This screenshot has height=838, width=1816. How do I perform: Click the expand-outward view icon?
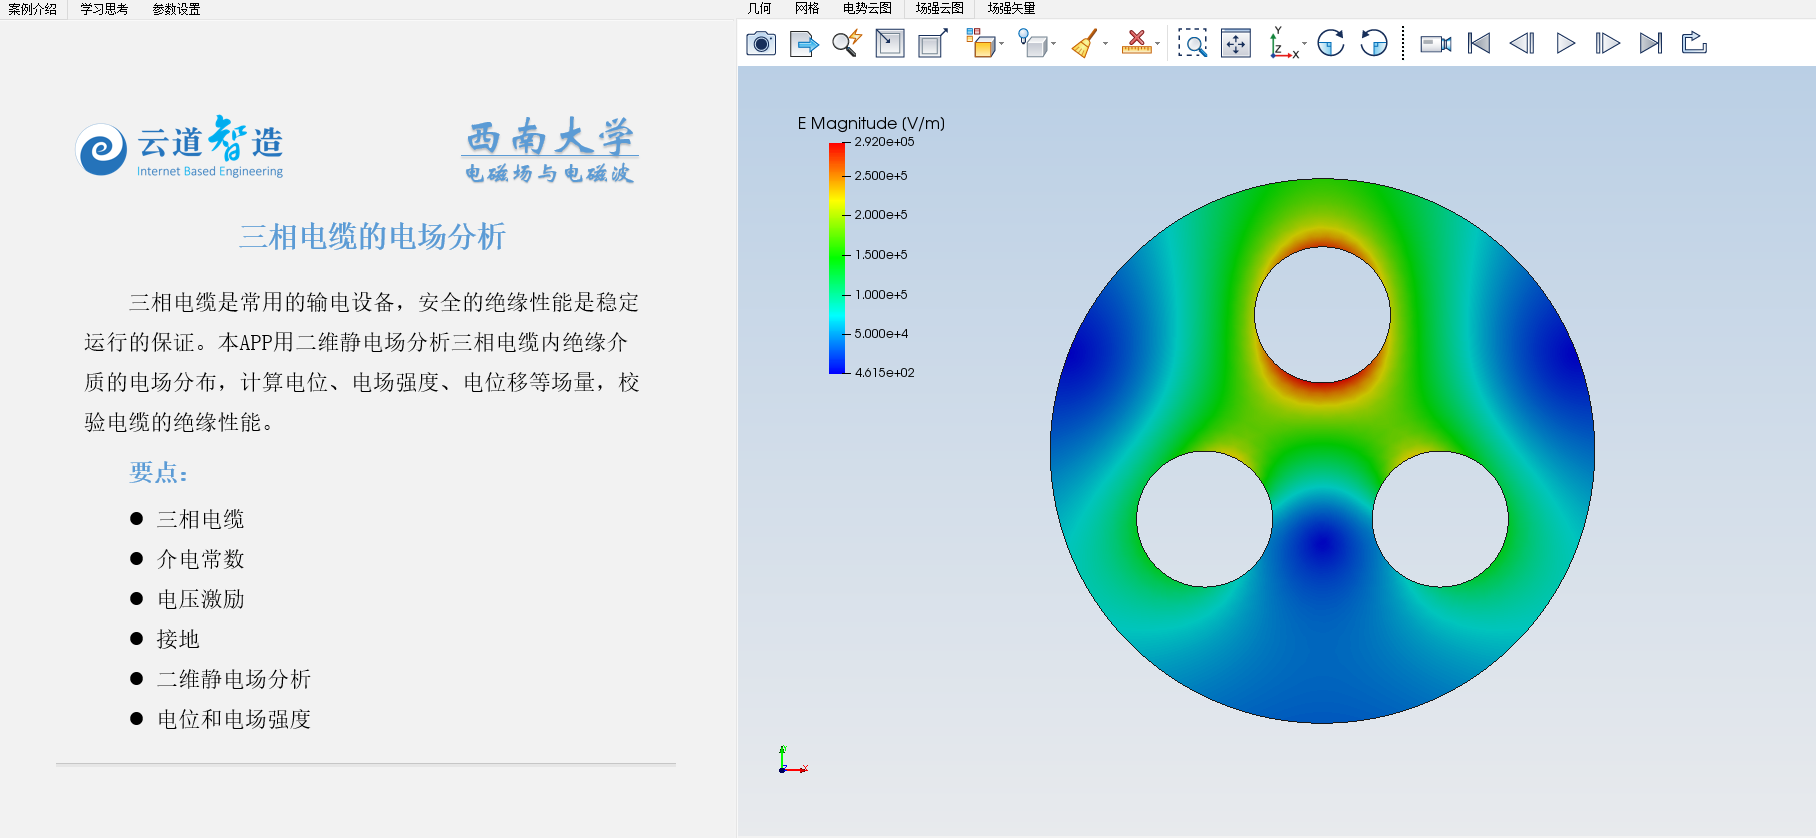(933, 43)
